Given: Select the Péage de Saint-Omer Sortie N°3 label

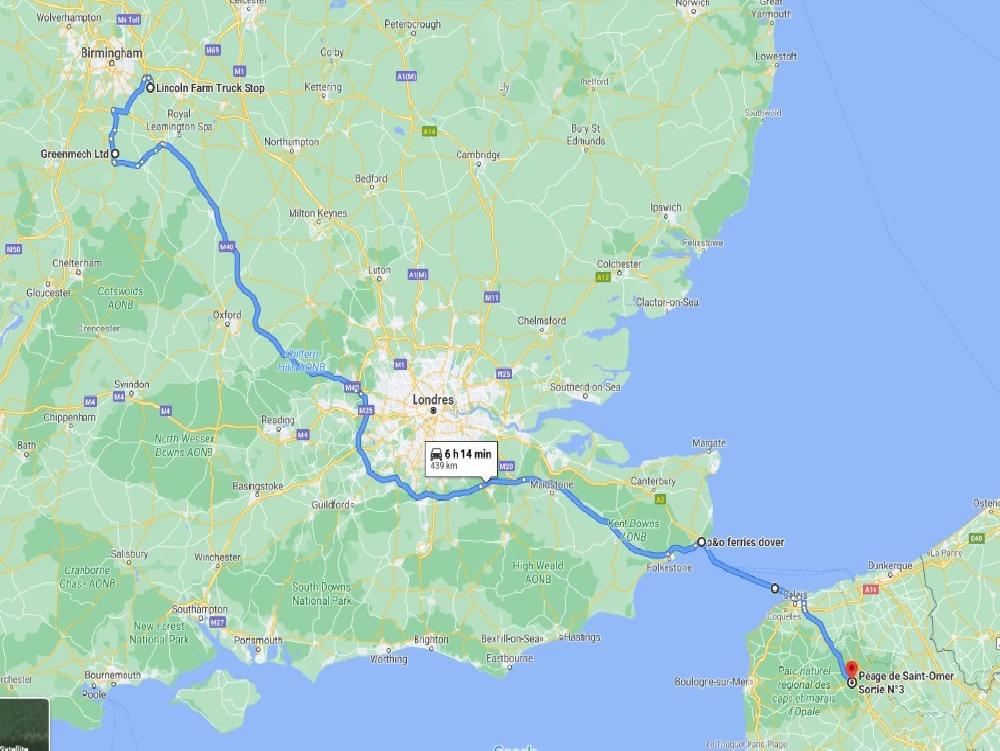Looking at the screenshot, I should pos(906,683).
